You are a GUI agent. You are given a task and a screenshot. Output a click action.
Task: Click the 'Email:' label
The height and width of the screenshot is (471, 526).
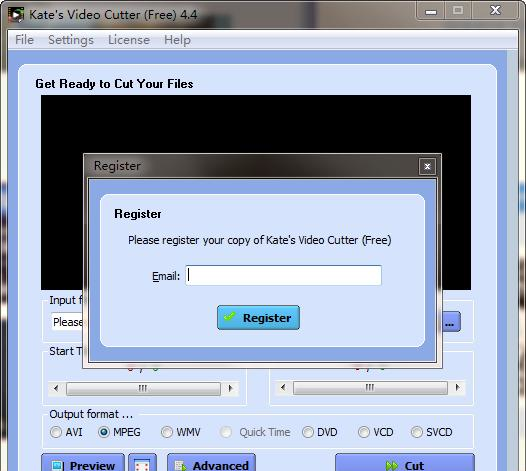(x=166, y=276)
